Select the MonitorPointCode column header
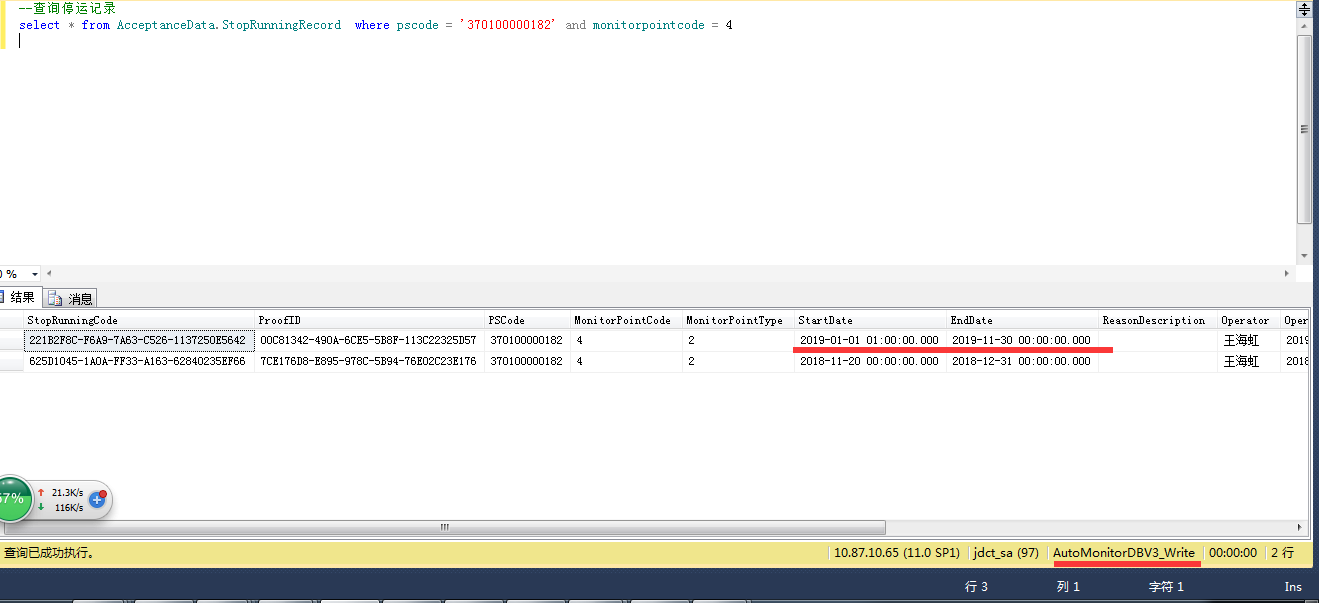1319x603 pixels. pyautogui.click(x=626, y=320)
